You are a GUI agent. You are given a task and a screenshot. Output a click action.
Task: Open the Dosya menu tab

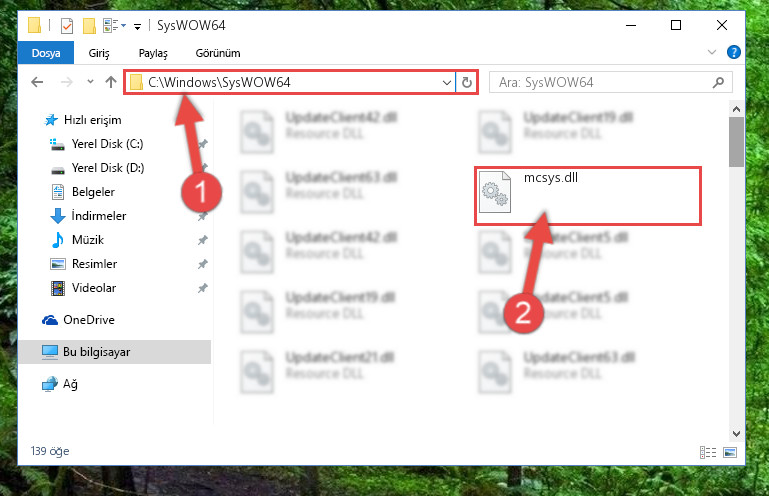[46, 53]
